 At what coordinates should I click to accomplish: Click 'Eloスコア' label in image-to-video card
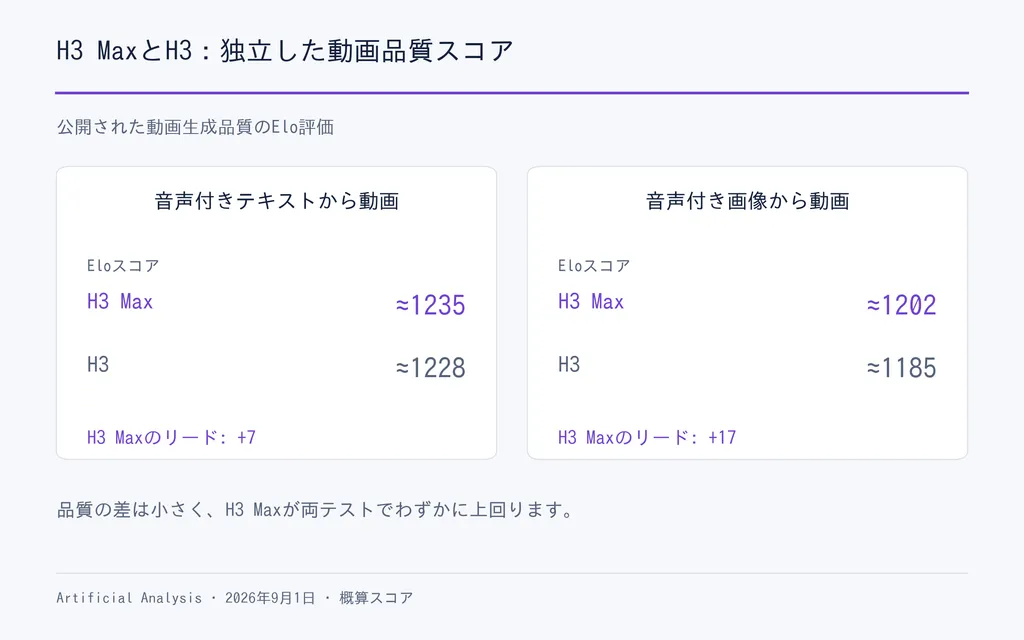click(x=594, y=265)
